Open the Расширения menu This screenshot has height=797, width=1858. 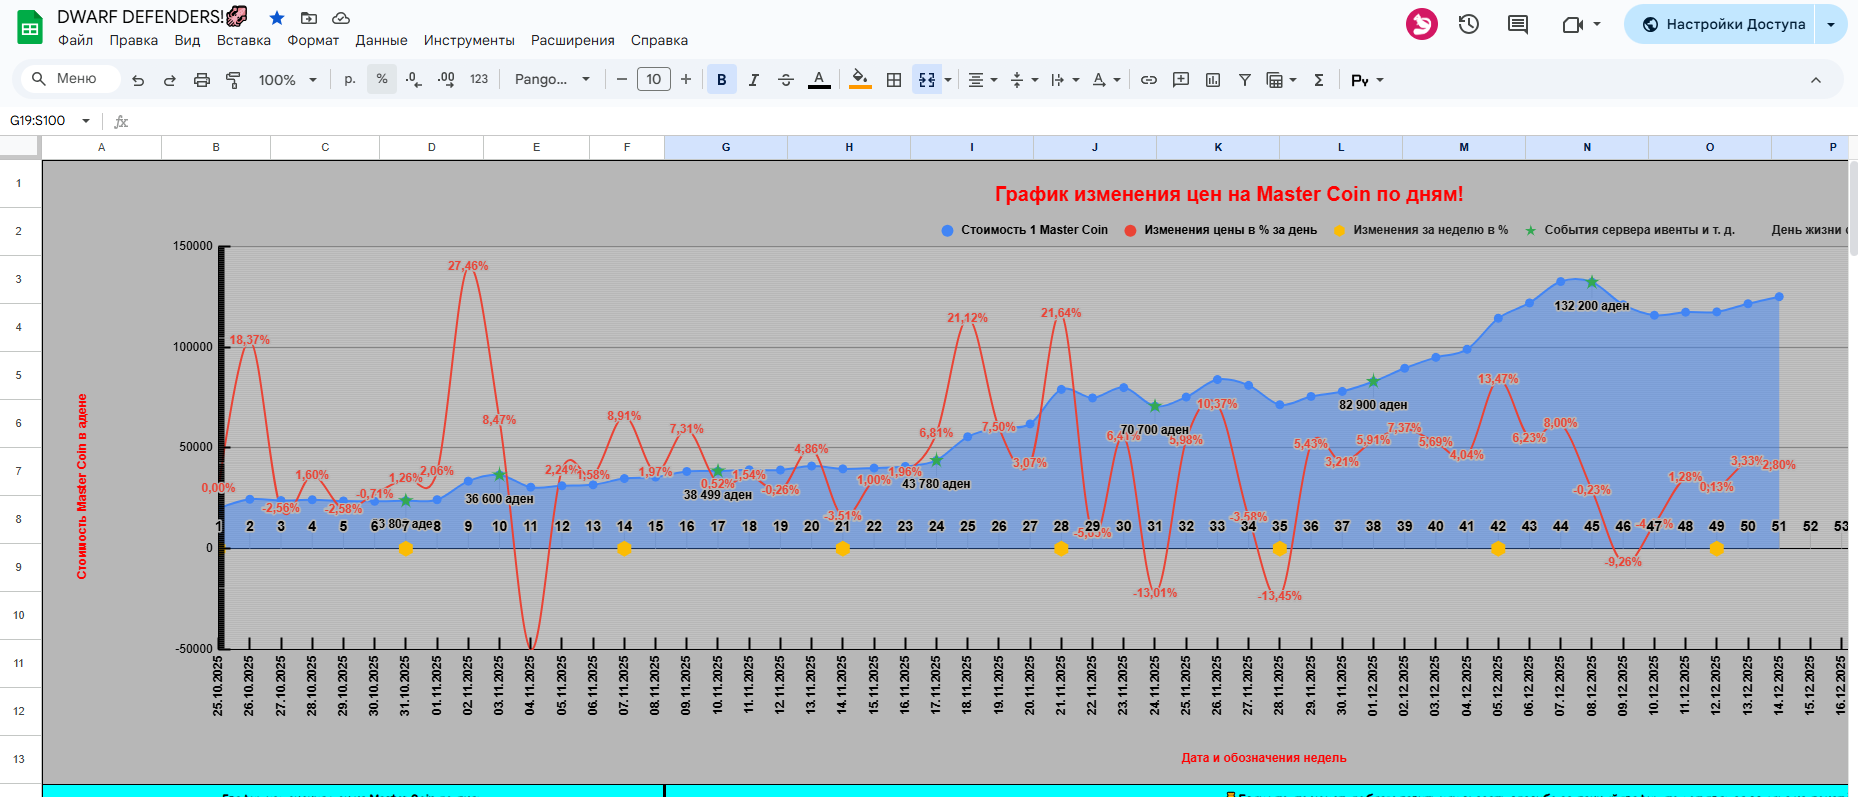pyautogui.click(x=572, y=40)
